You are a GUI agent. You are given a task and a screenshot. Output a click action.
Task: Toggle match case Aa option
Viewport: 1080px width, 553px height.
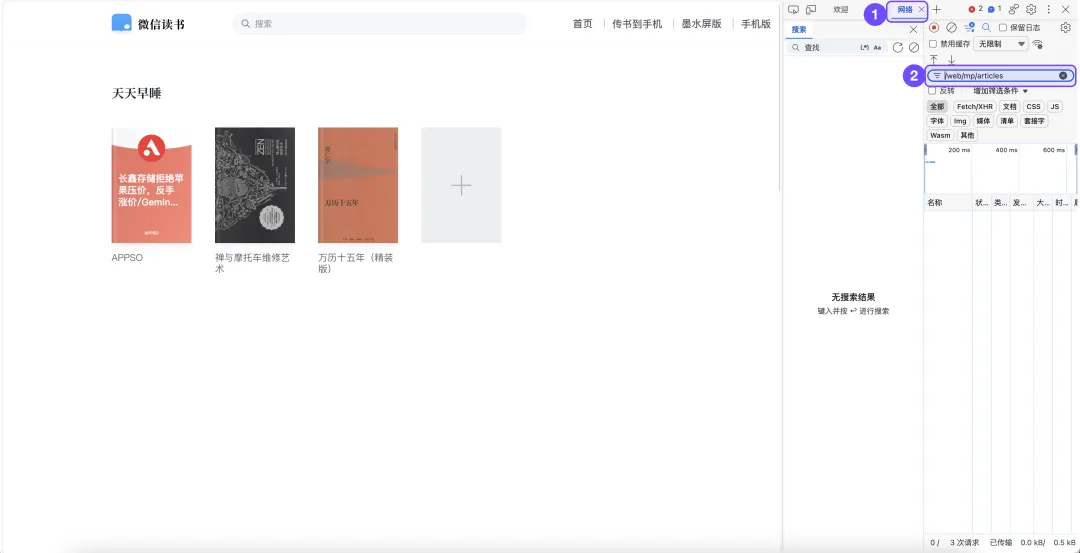point(878,48)
